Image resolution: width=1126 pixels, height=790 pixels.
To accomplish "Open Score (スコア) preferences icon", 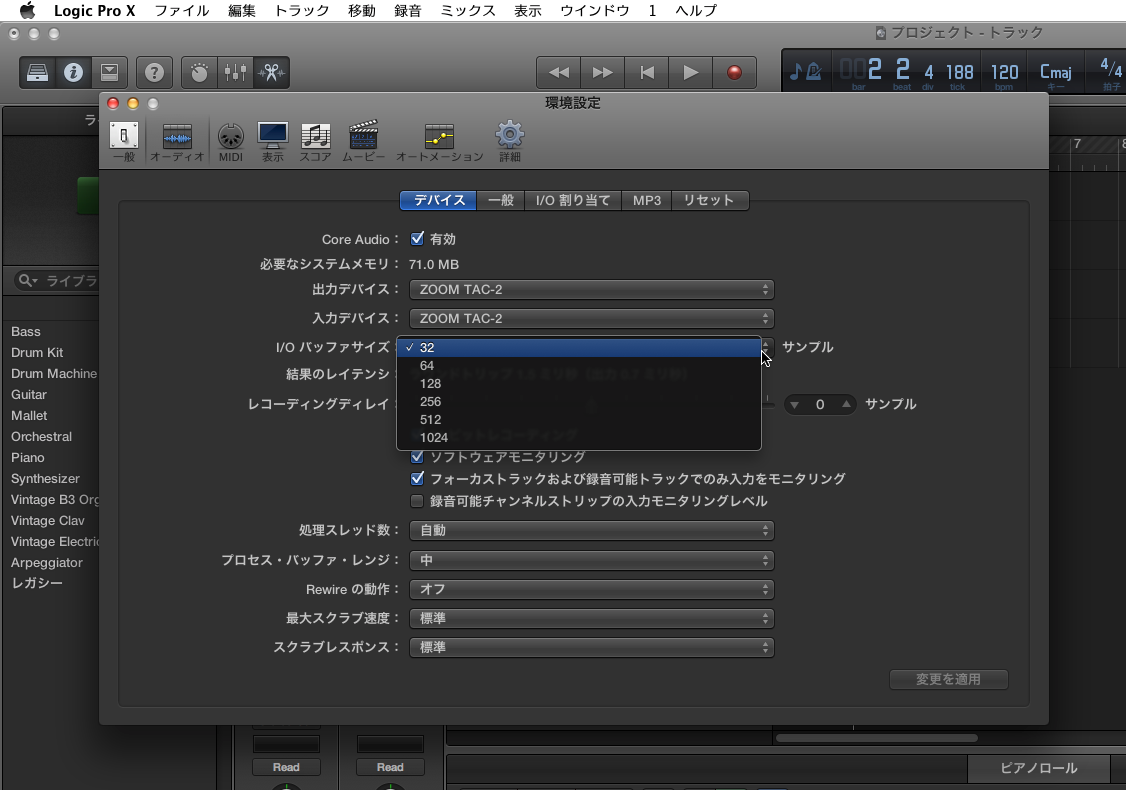I will pyautogui.click(x=315, y=141).
